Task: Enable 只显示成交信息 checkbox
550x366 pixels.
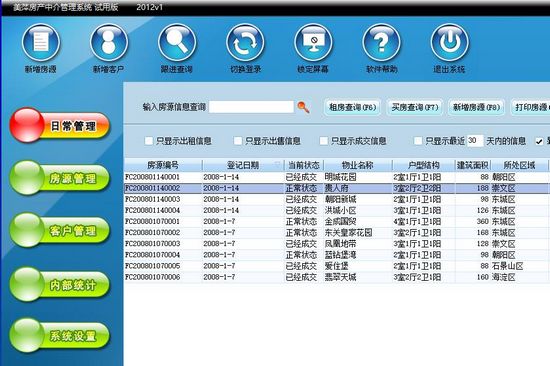Action: tap(324, 141)
